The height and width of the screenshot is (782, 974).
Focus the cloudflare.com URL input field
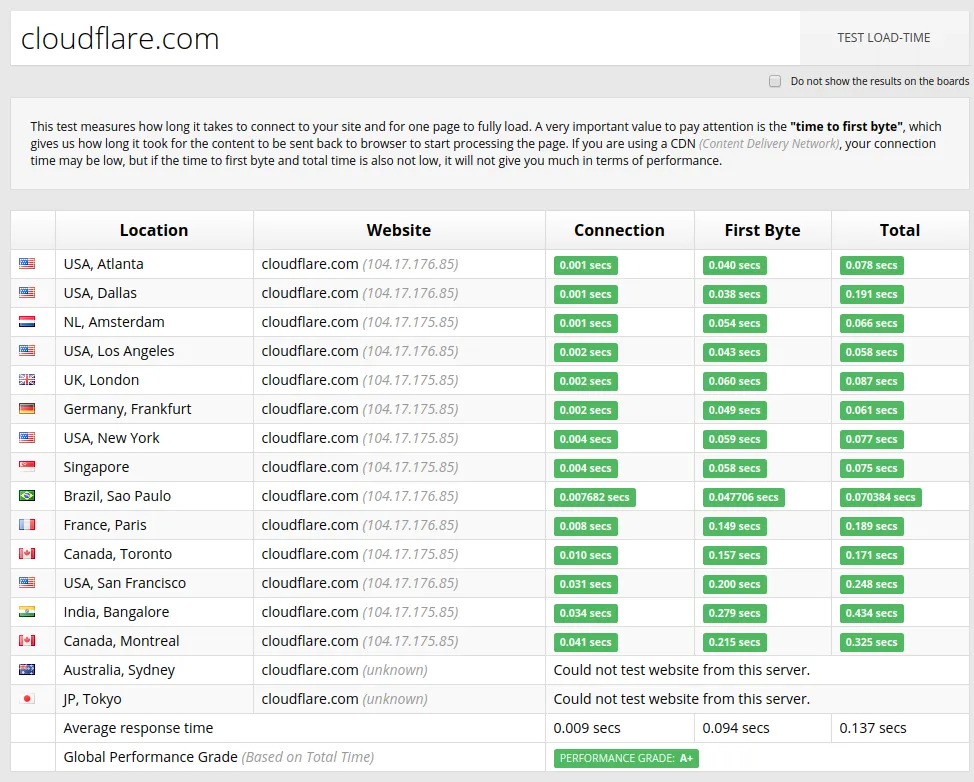tap(405, 38)
